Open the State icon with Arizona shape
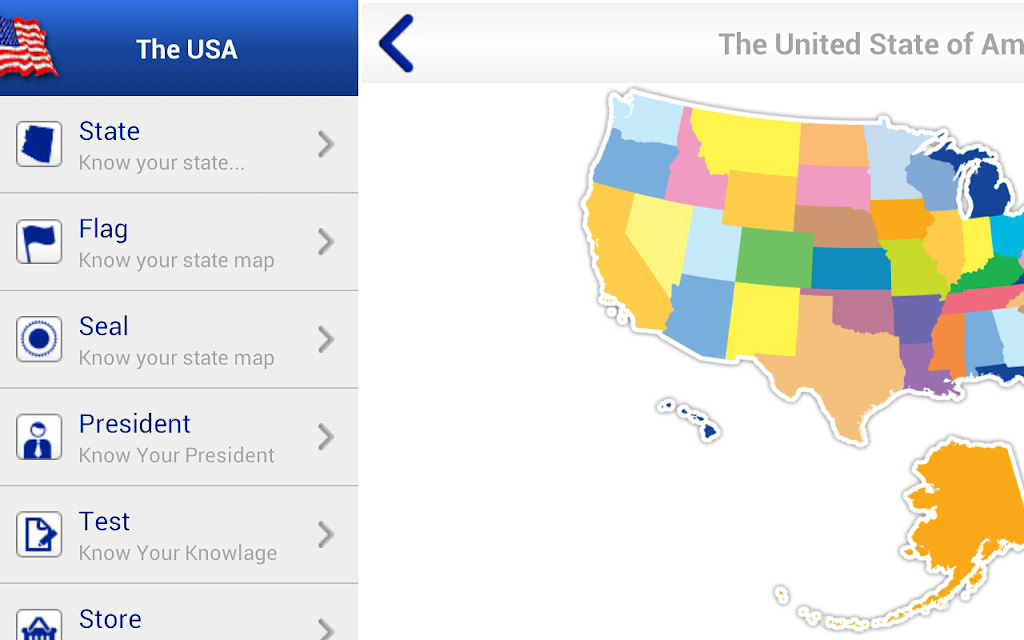 [39, 144]
